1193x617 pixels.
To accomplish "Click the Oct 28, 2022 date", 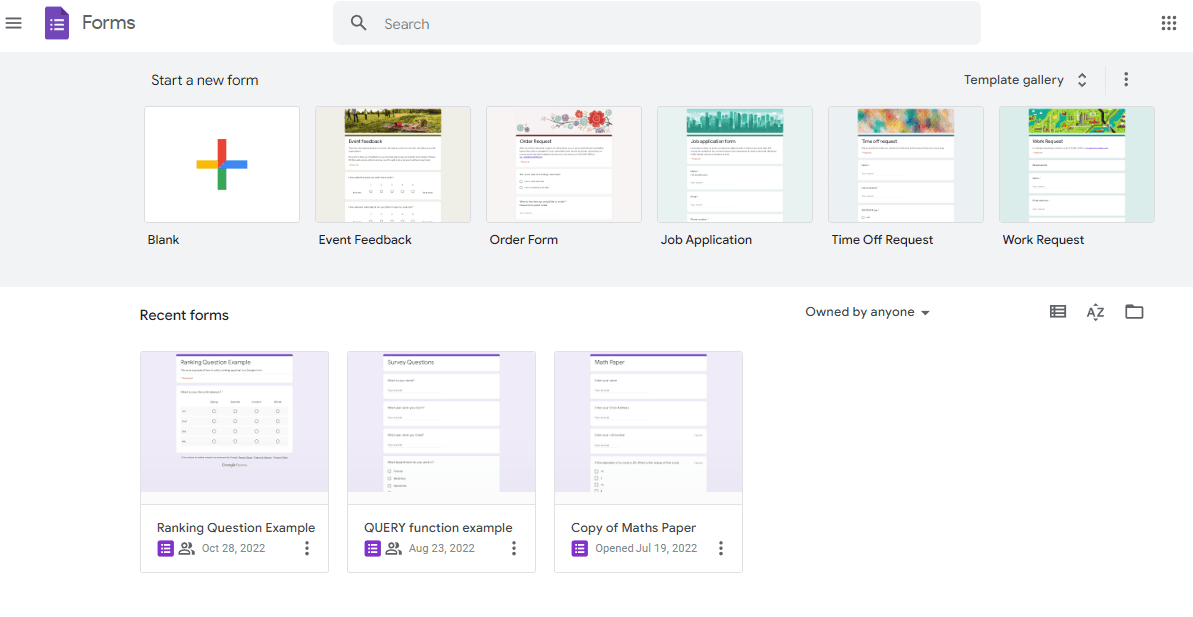I will pyautogui.click(x=234, y=548).
